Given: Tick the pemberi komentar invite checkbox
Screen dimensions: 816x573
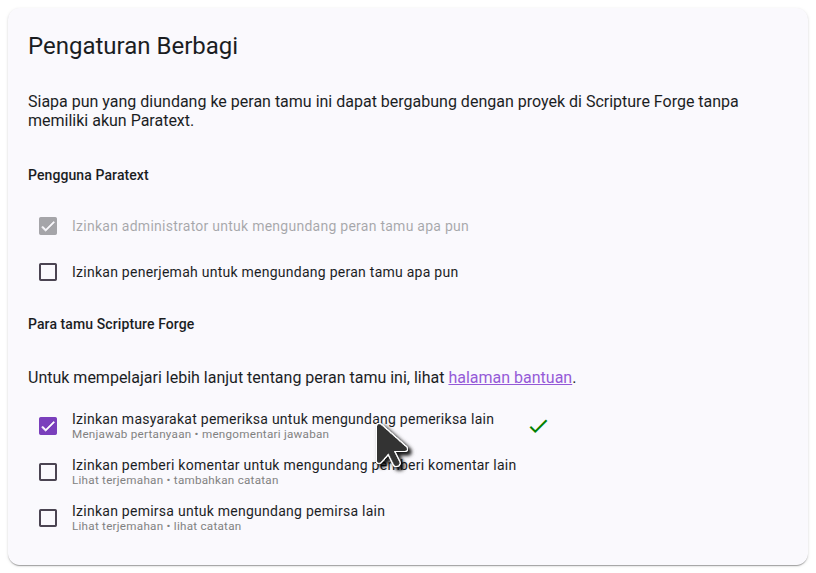Looking at the screenshot, I should [x=48, y=472].
